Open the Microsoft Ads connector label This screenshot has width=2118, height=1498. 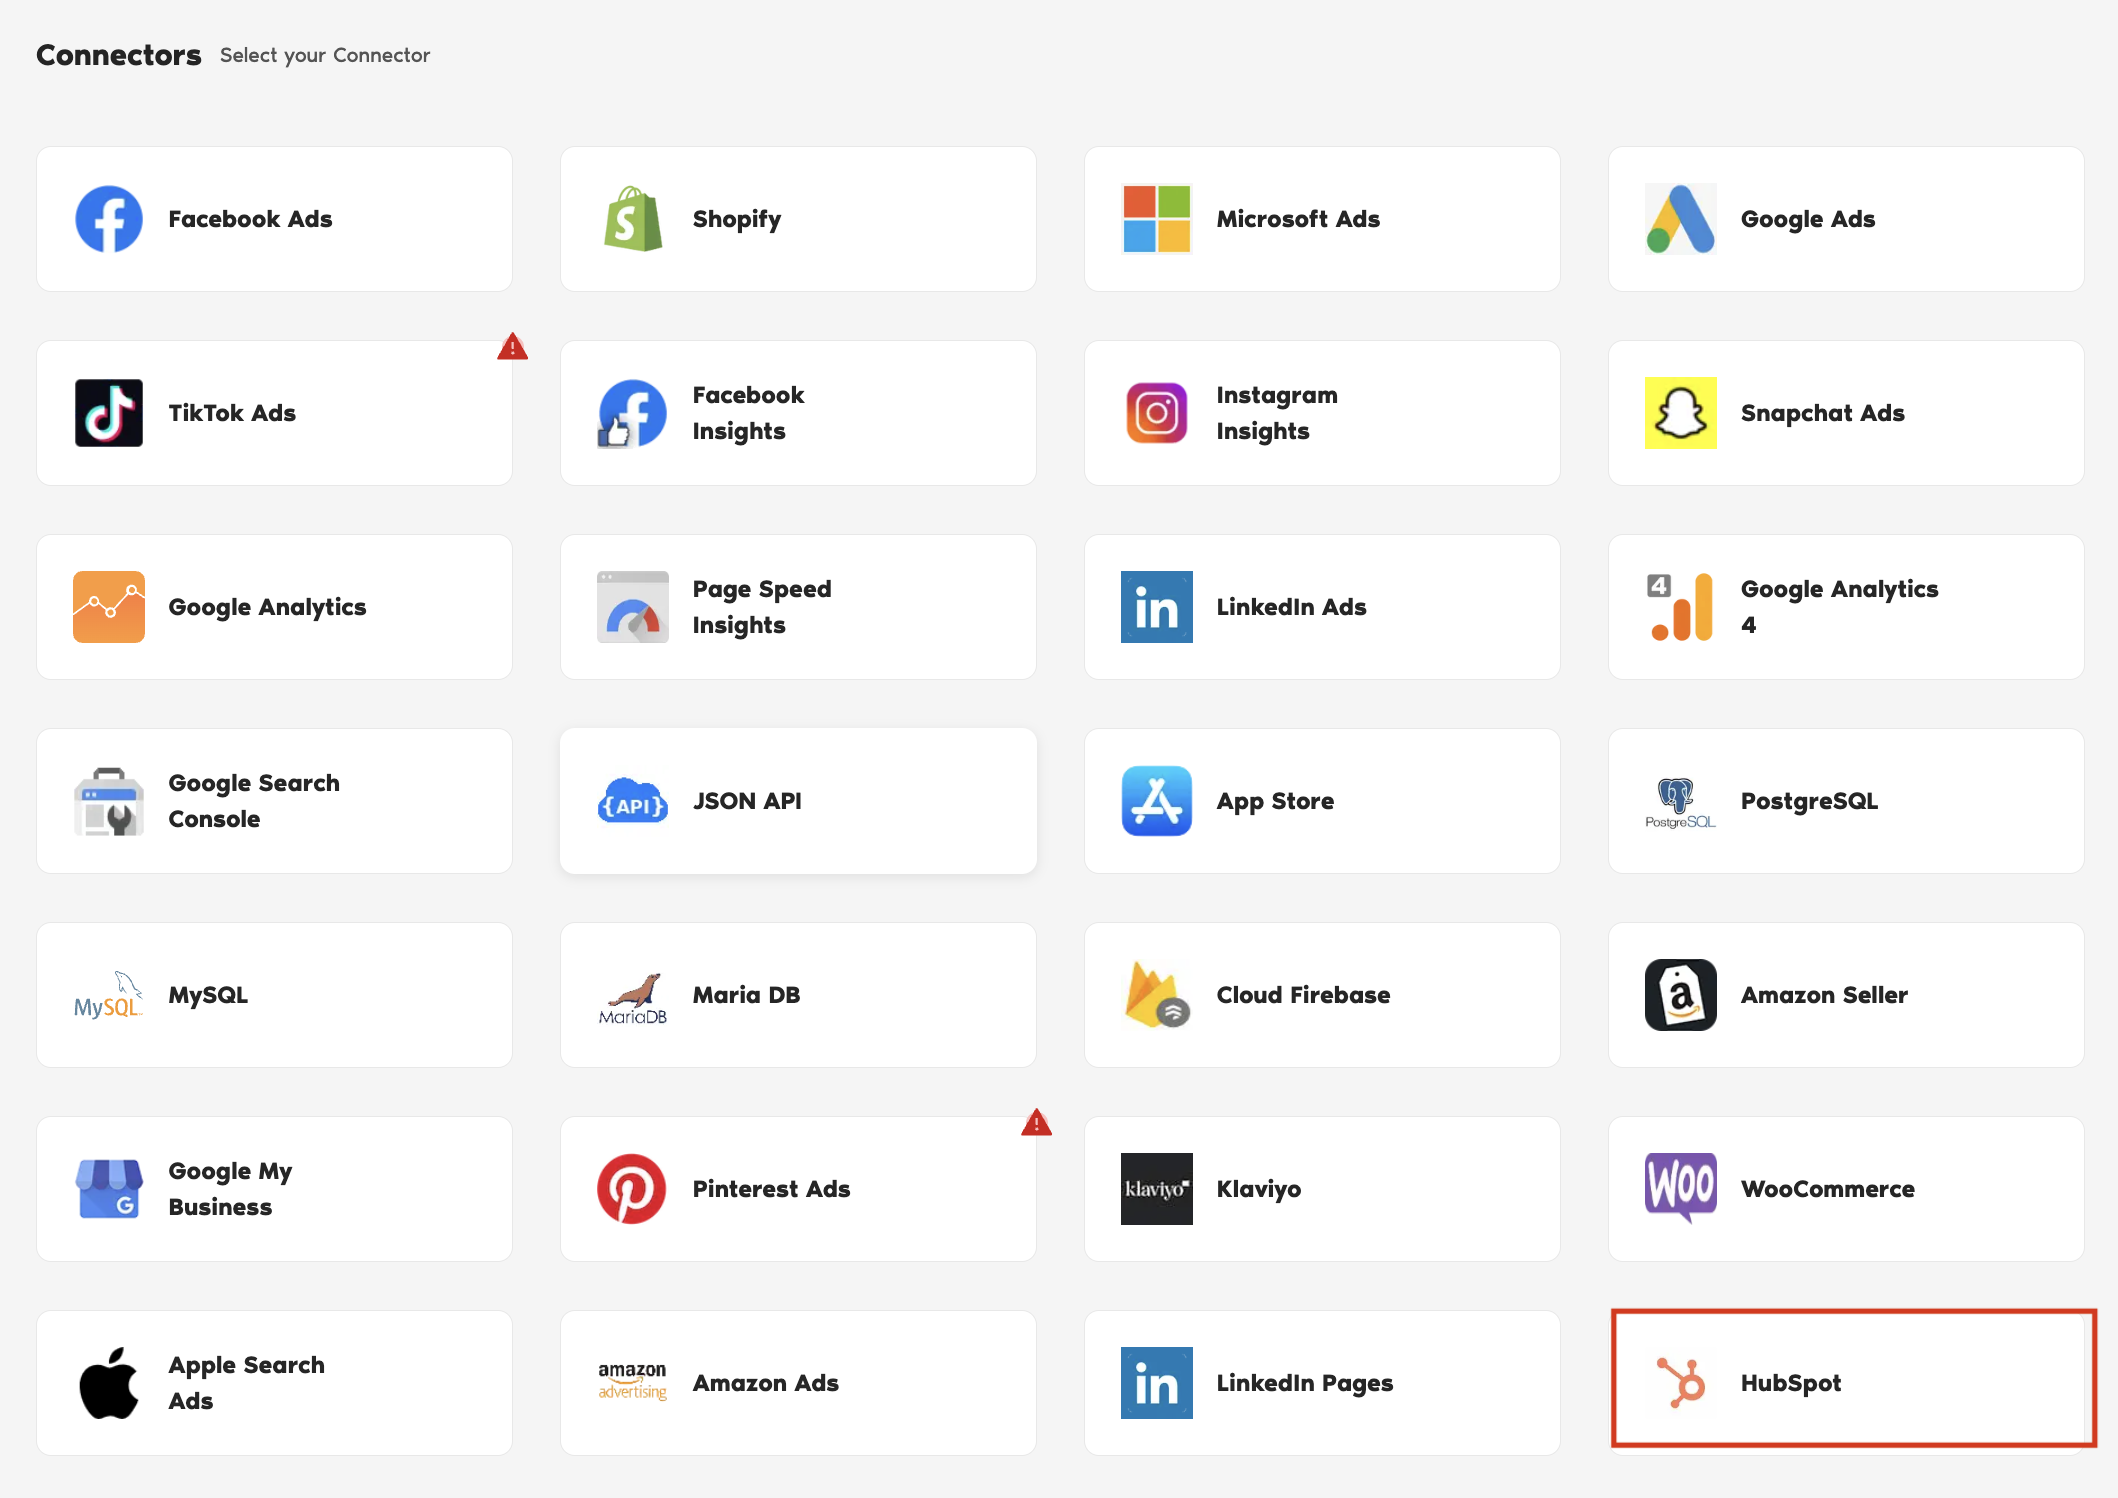click(1298, 219)
